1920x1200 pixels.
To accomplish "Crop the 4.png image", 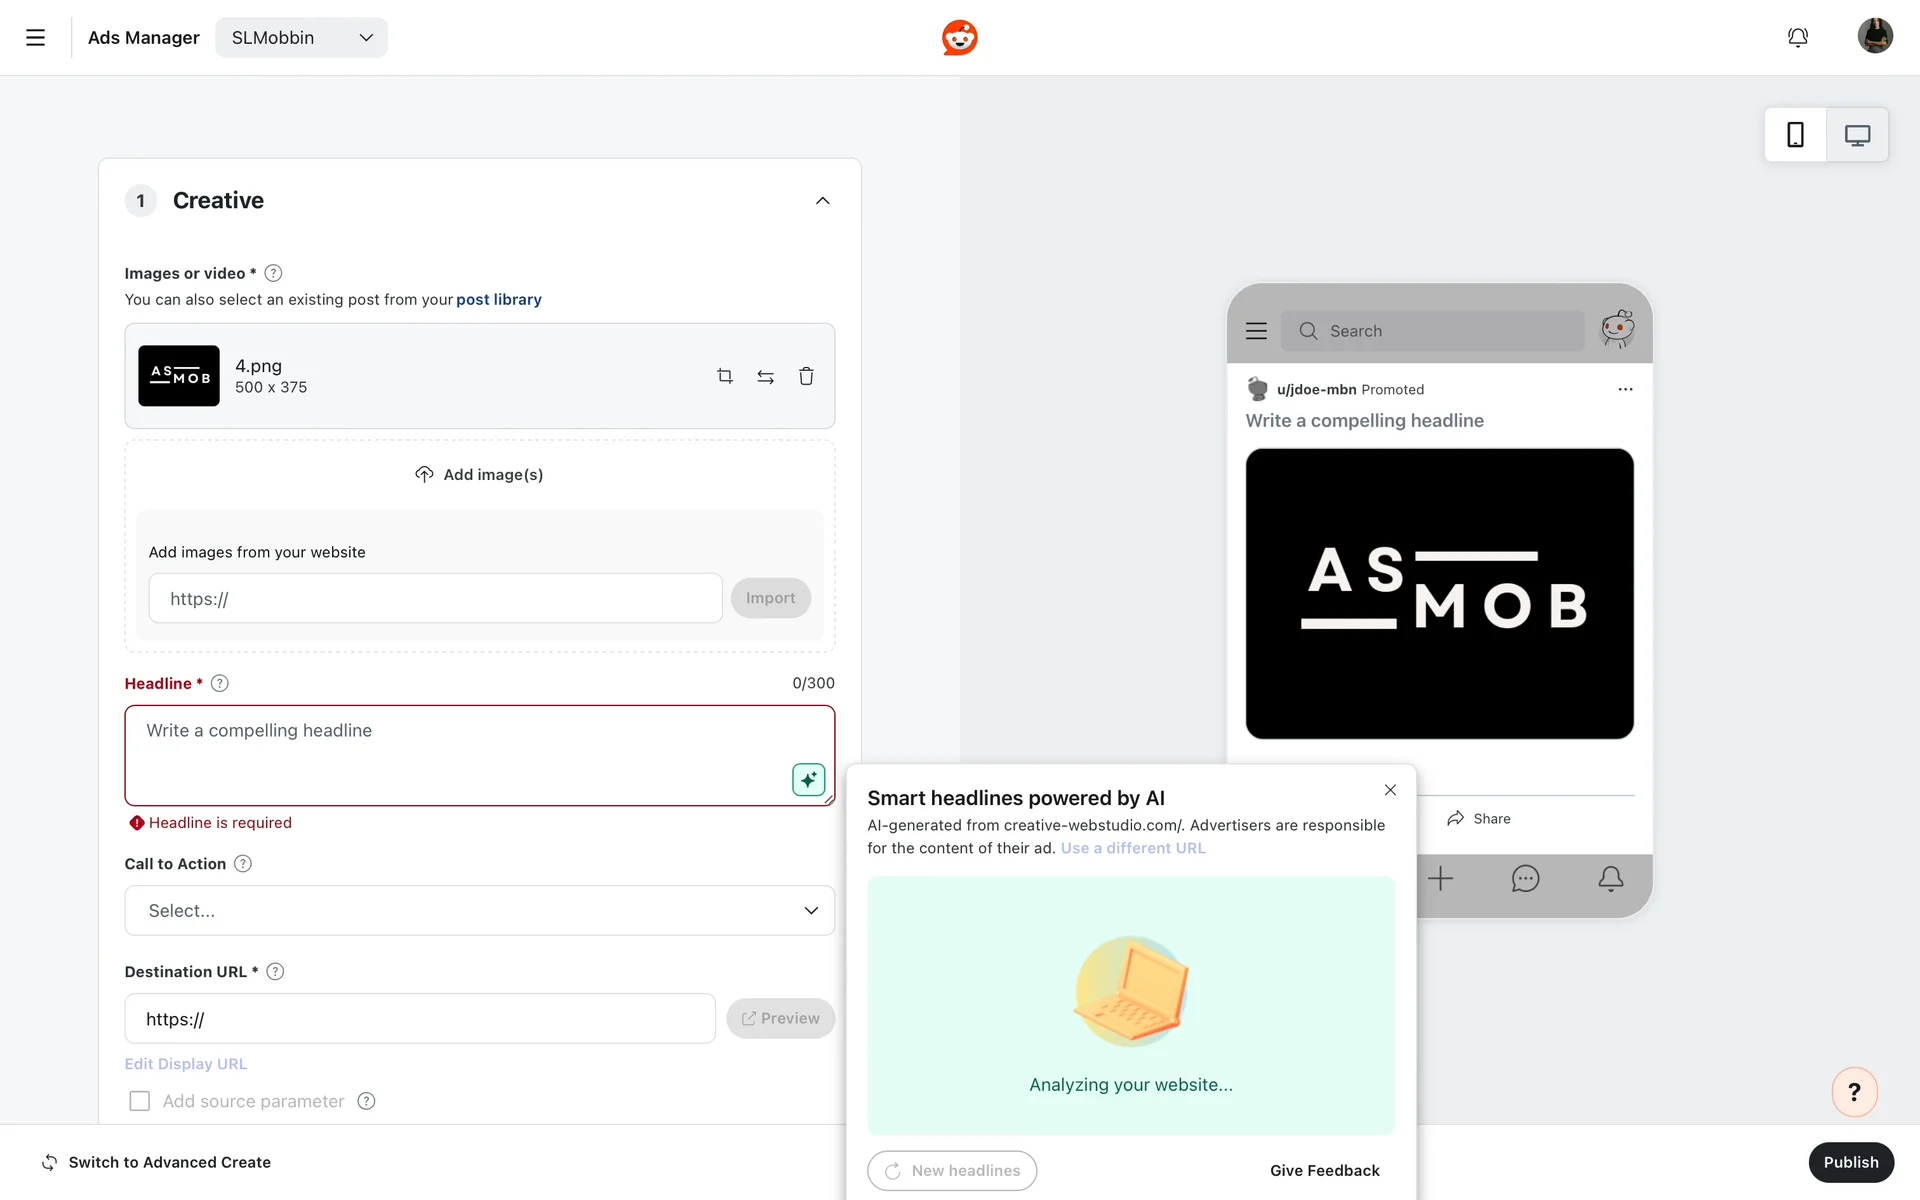I will 725,376.
